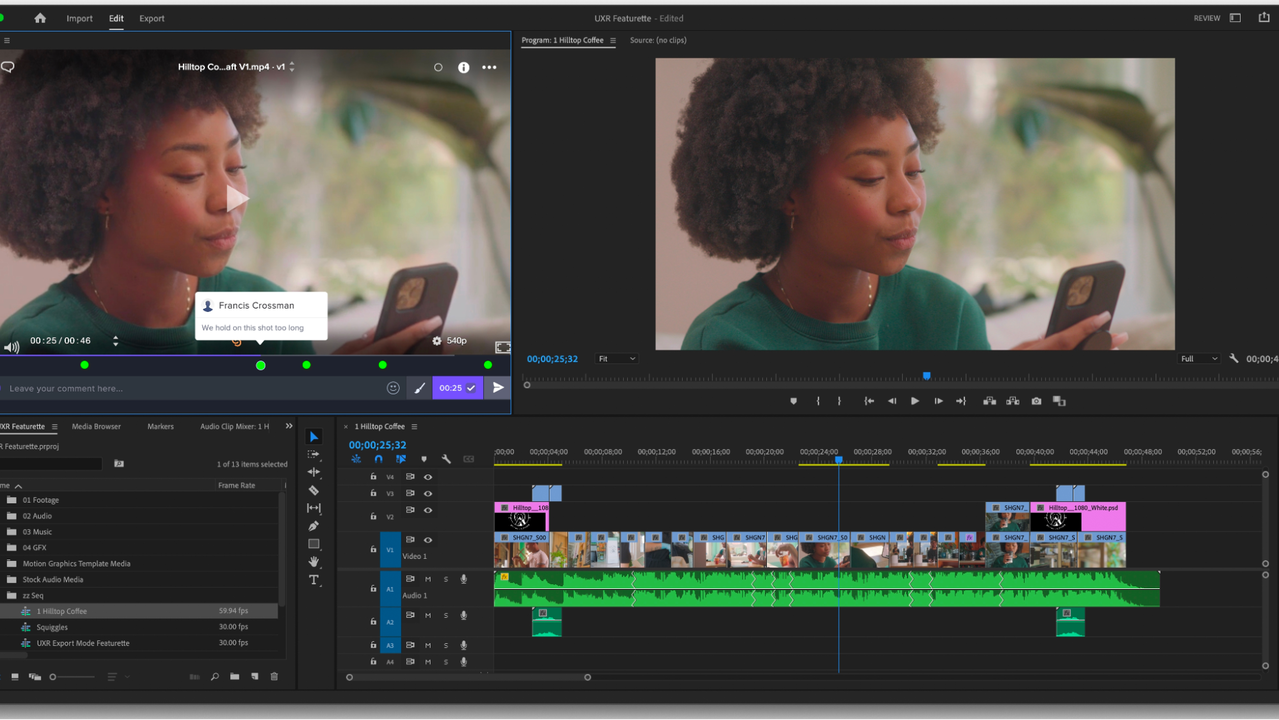Image resolution: width=1279 pixels, height=720 pixels.
Task: Toggle timeline snapping magnet icon
Action: click(378, 459)
